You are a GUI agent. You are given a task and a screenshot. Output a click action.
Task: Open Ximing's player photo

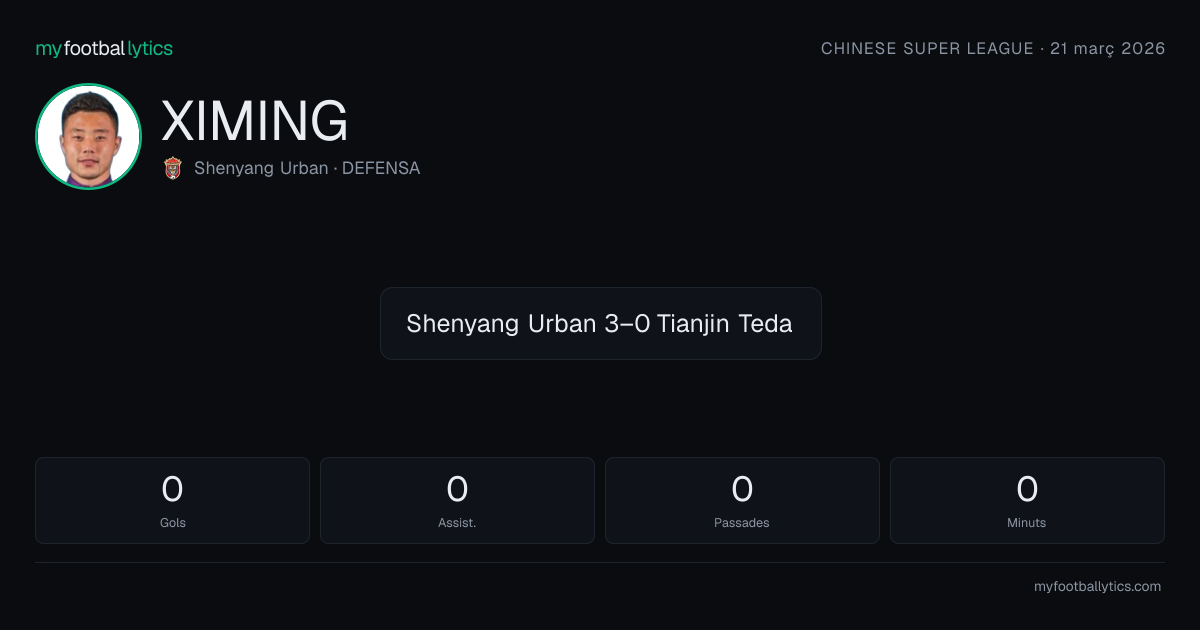coord(88,137)
